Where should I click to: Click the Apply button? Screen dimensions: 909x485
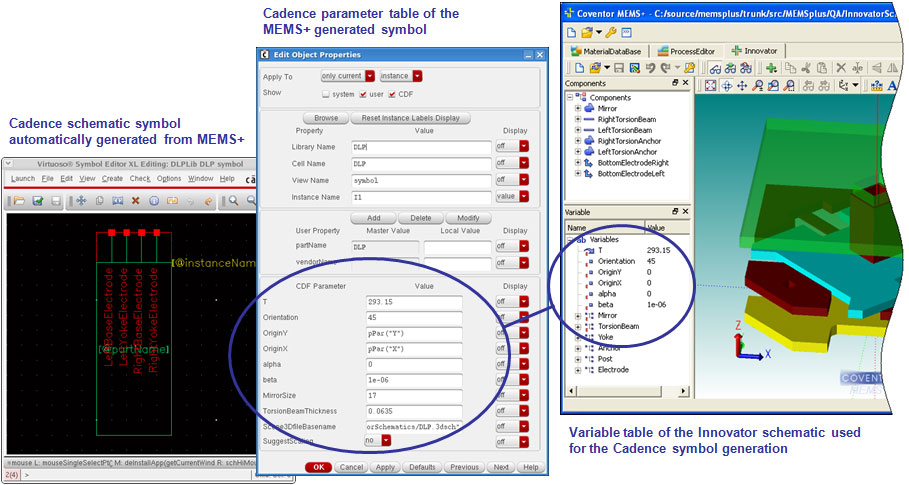[385, 467]
